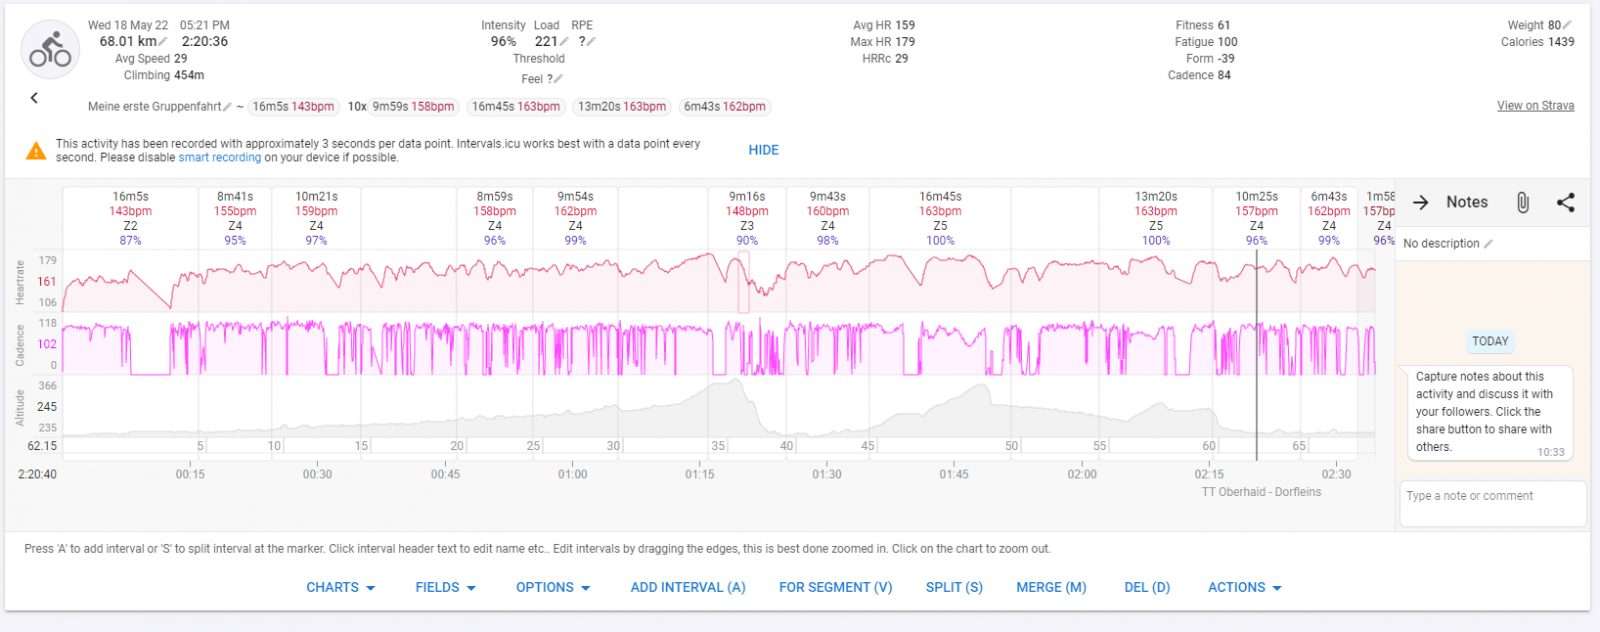
Task: Expand the FIELDS dropdown
Action: click(x=445, y=588)
